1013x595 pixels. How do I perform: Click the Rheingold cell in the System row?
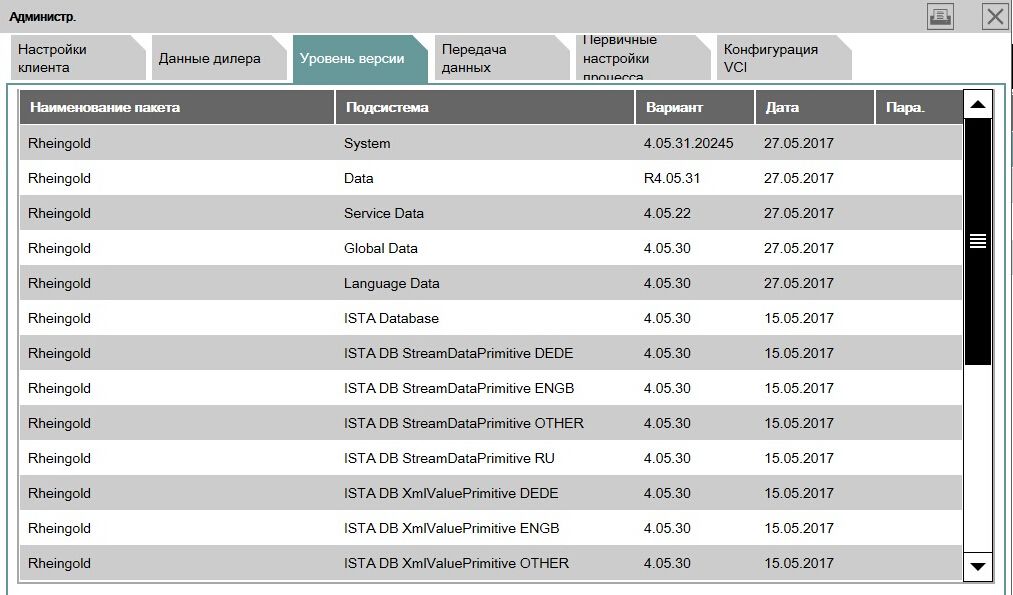[x=59, y=143]
